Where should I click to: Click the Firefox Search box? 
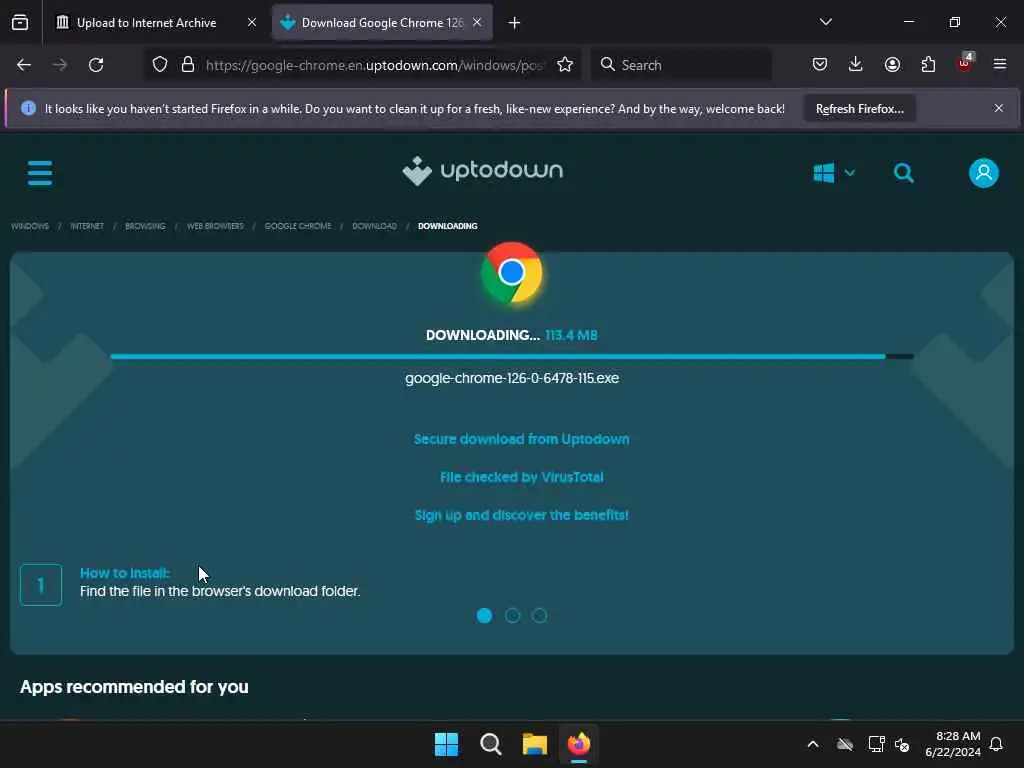tap(682, 65)
